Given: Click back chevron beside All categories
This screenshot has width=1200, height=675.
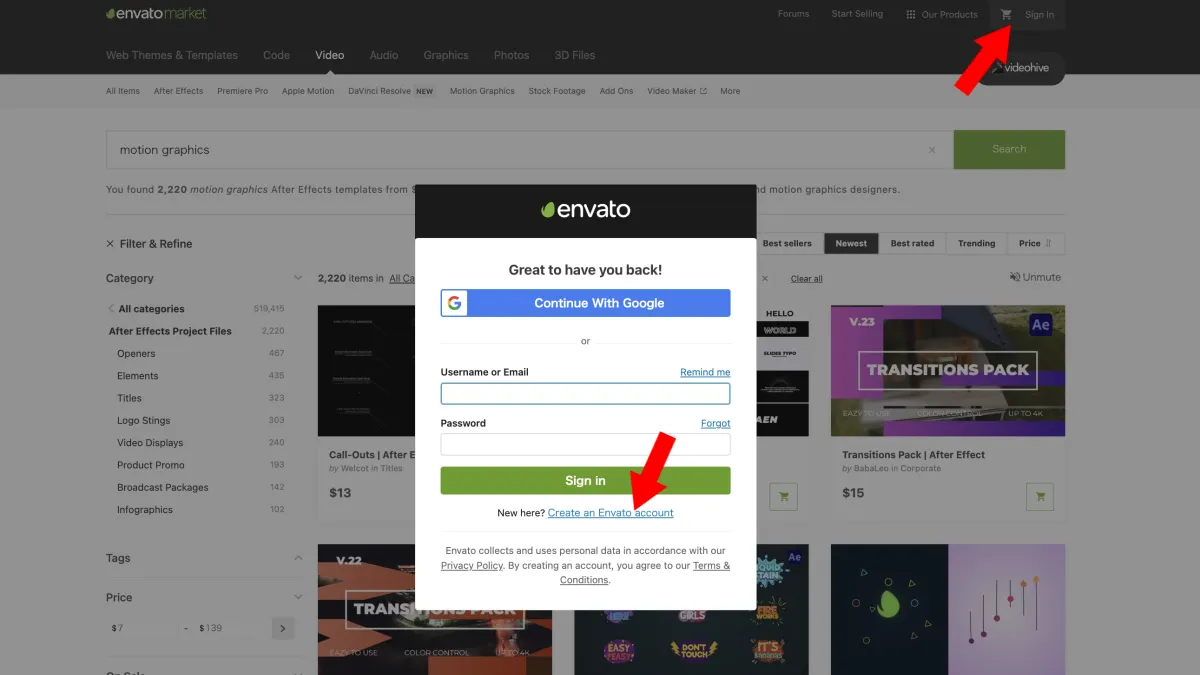Looking at the screenshot, I should (x=111, y=309).
